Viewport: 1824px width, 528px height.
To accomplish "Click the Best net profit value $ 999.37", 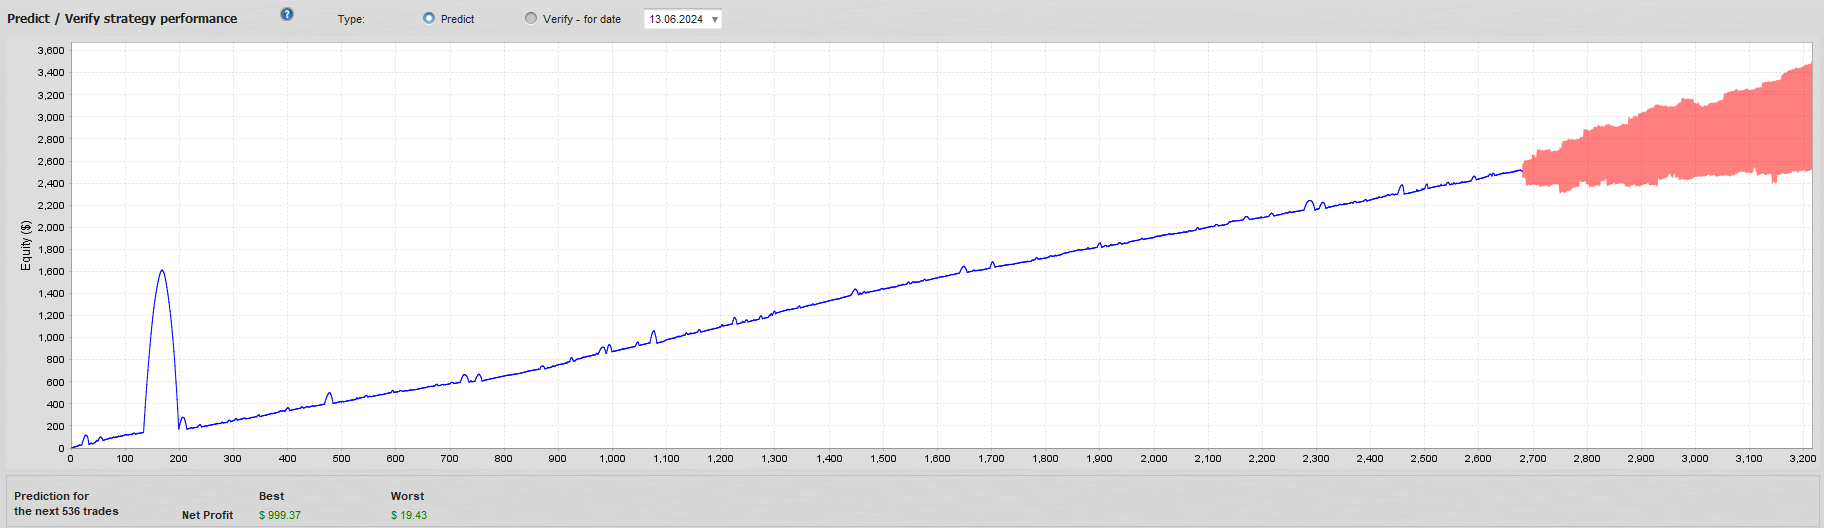I will coord(279,515).
